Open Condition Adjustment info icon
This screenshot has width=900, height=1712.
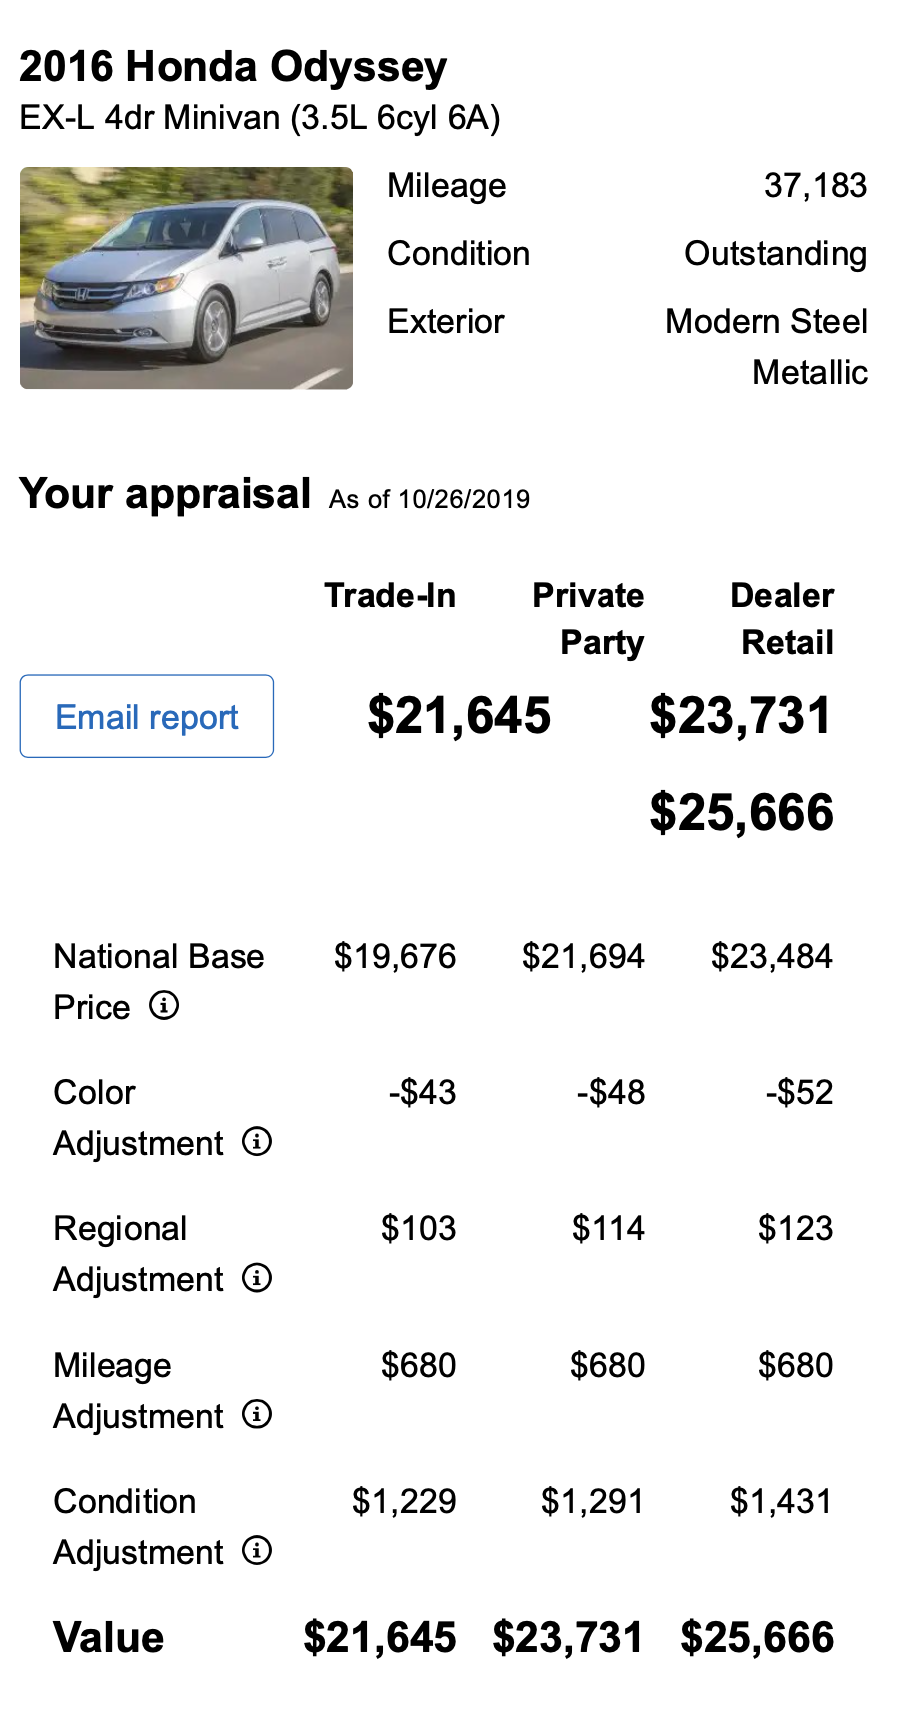click(257, 1551)
